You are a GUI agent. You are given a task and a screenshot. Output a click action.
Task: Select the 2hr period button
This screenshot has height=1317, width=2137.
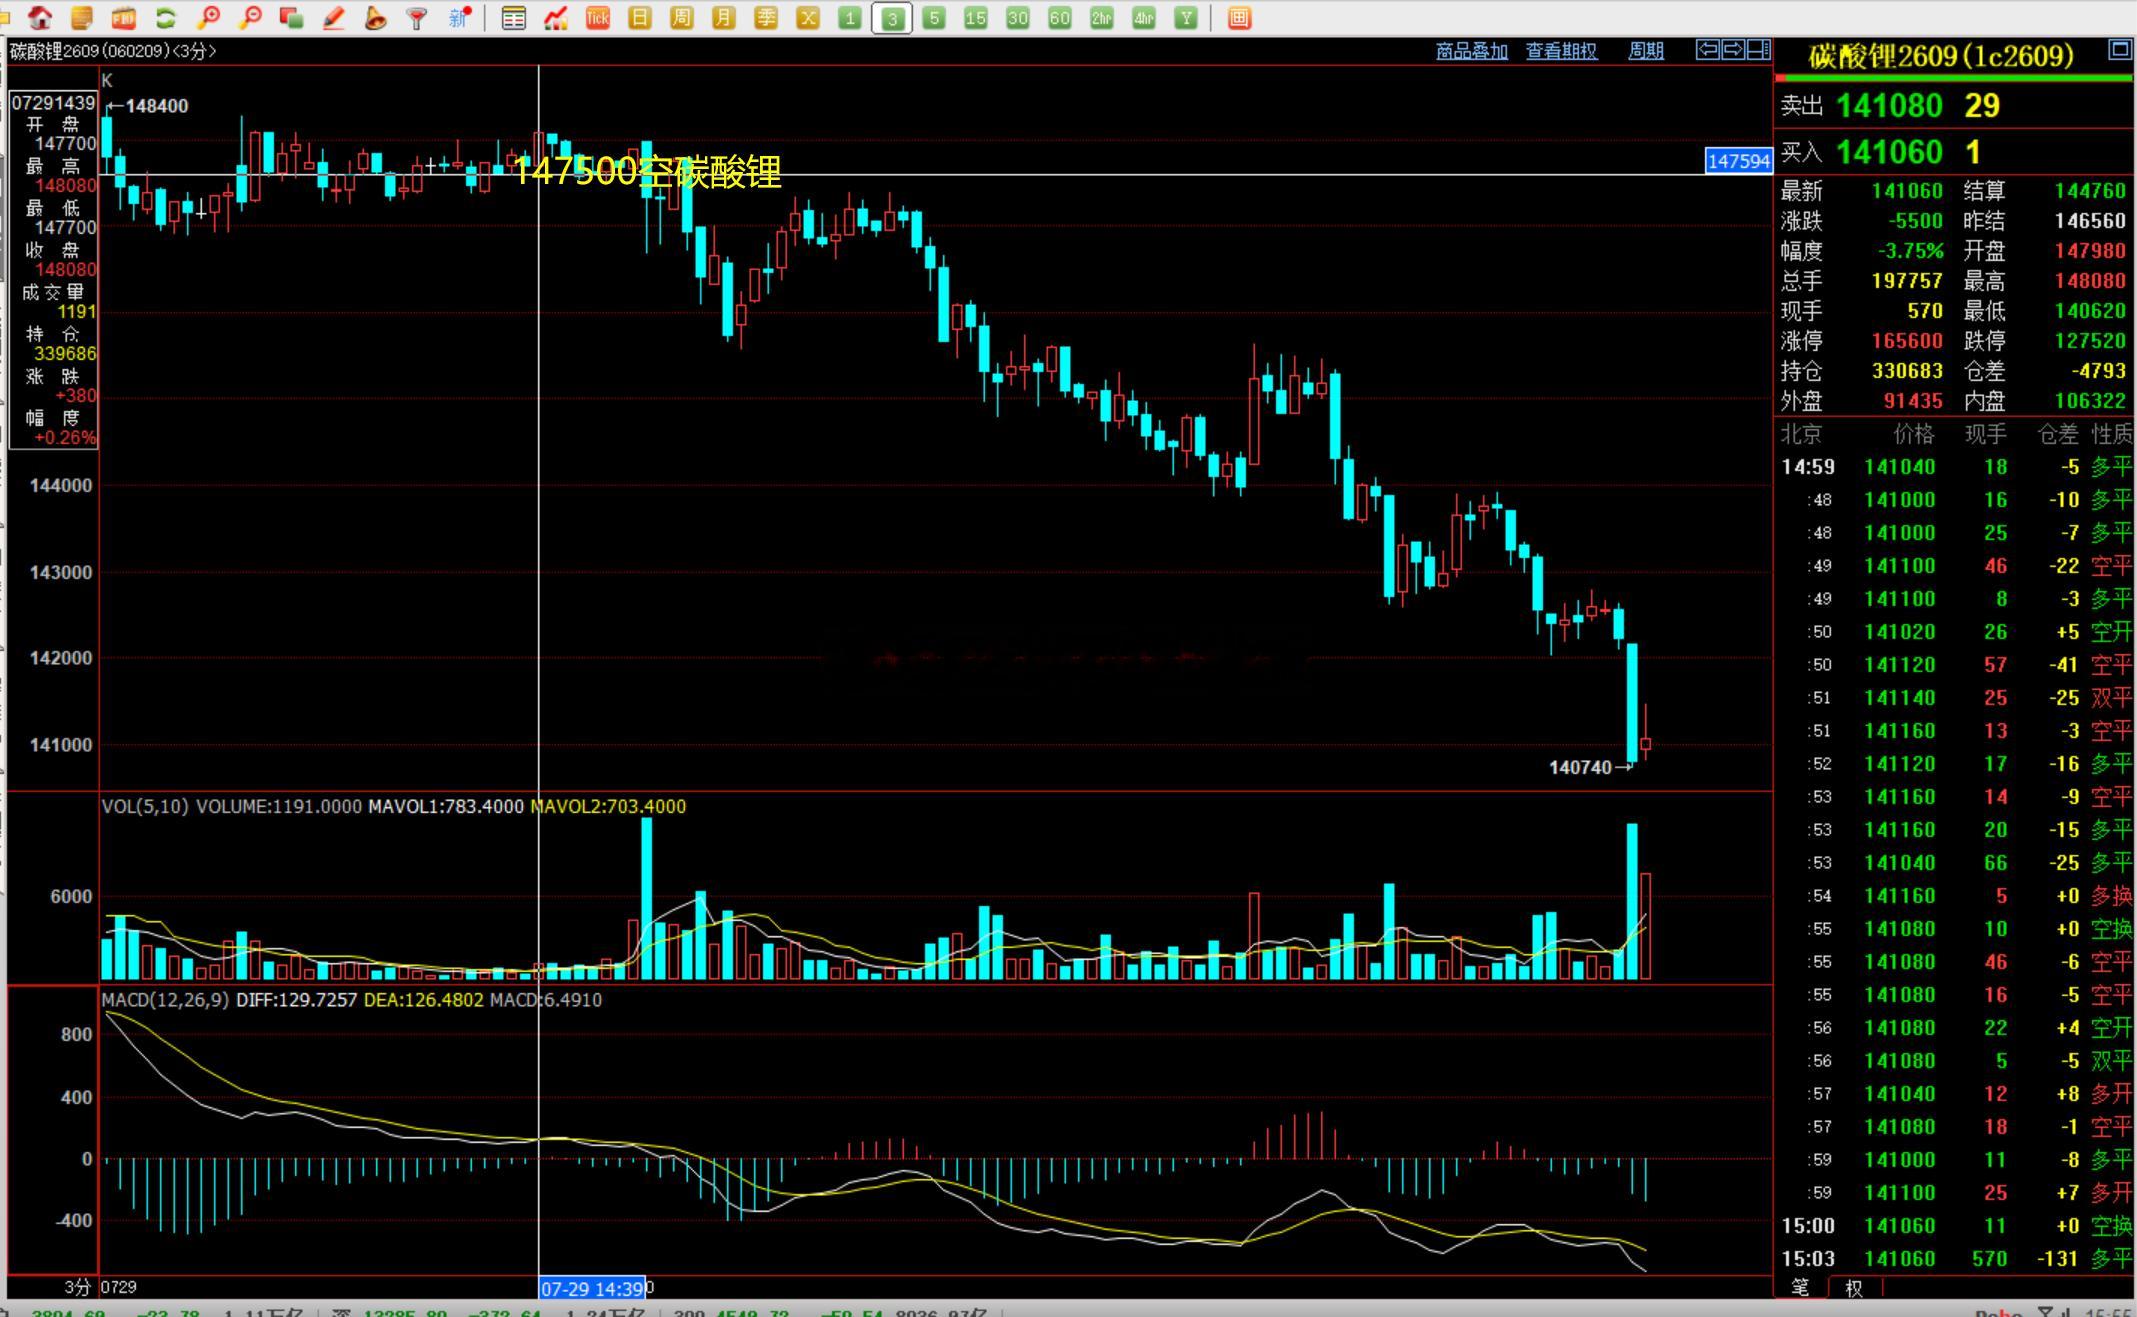1102,18
